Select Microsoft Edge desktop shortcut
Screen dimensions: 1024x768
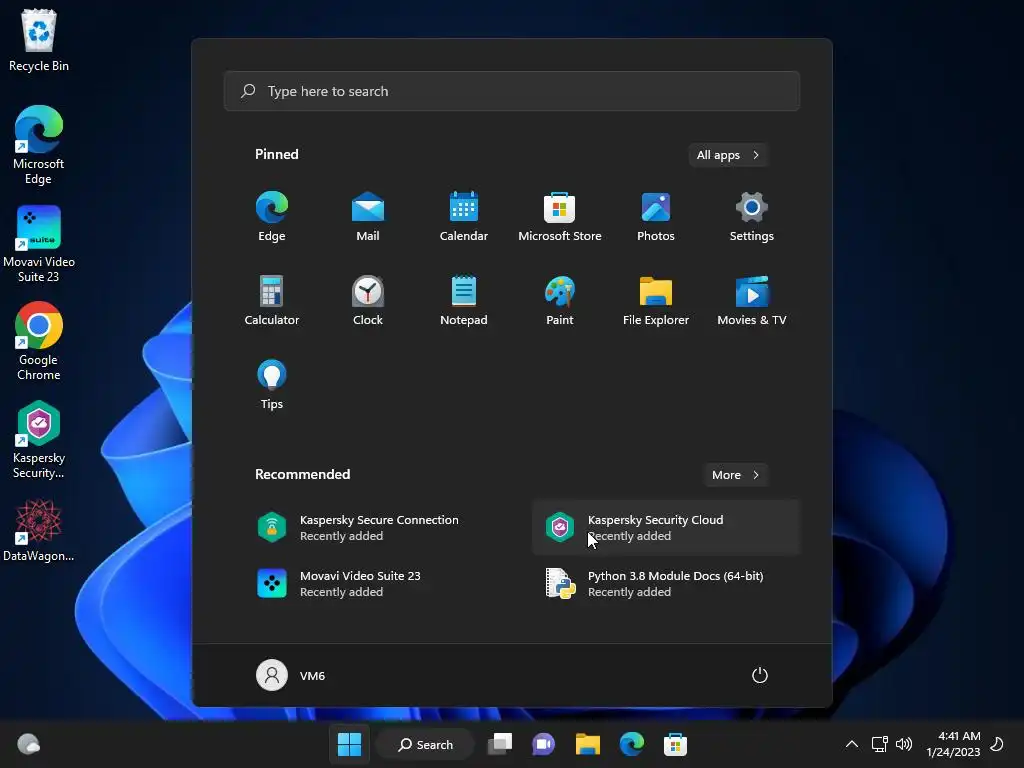coord(39,145)
